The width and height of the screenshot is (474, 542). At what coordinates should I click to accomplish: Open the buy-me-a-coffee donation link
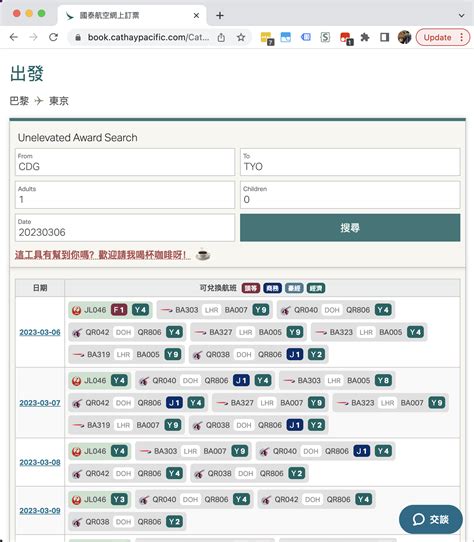103,255
